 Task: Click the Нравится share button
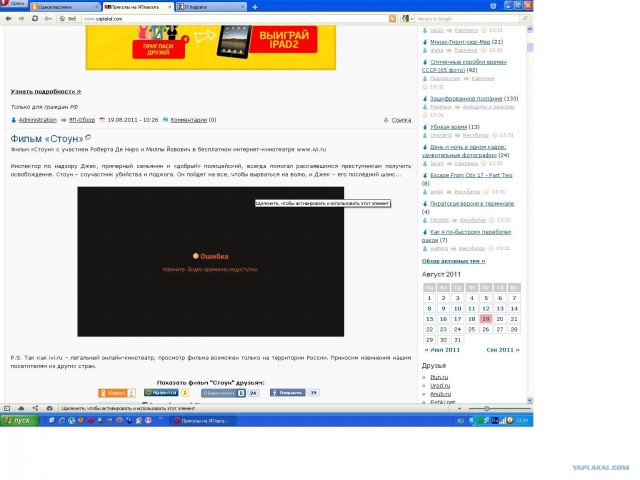click(161, 392)
